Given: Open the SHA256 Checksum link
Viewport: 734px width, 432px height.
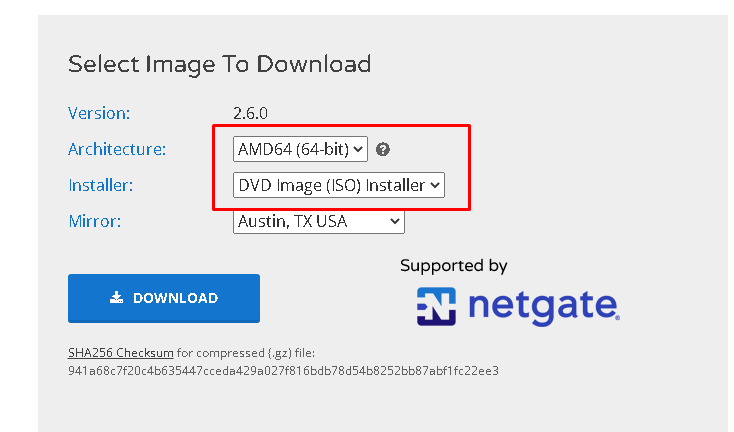Looking at the screenshot, I should point(121,353).
